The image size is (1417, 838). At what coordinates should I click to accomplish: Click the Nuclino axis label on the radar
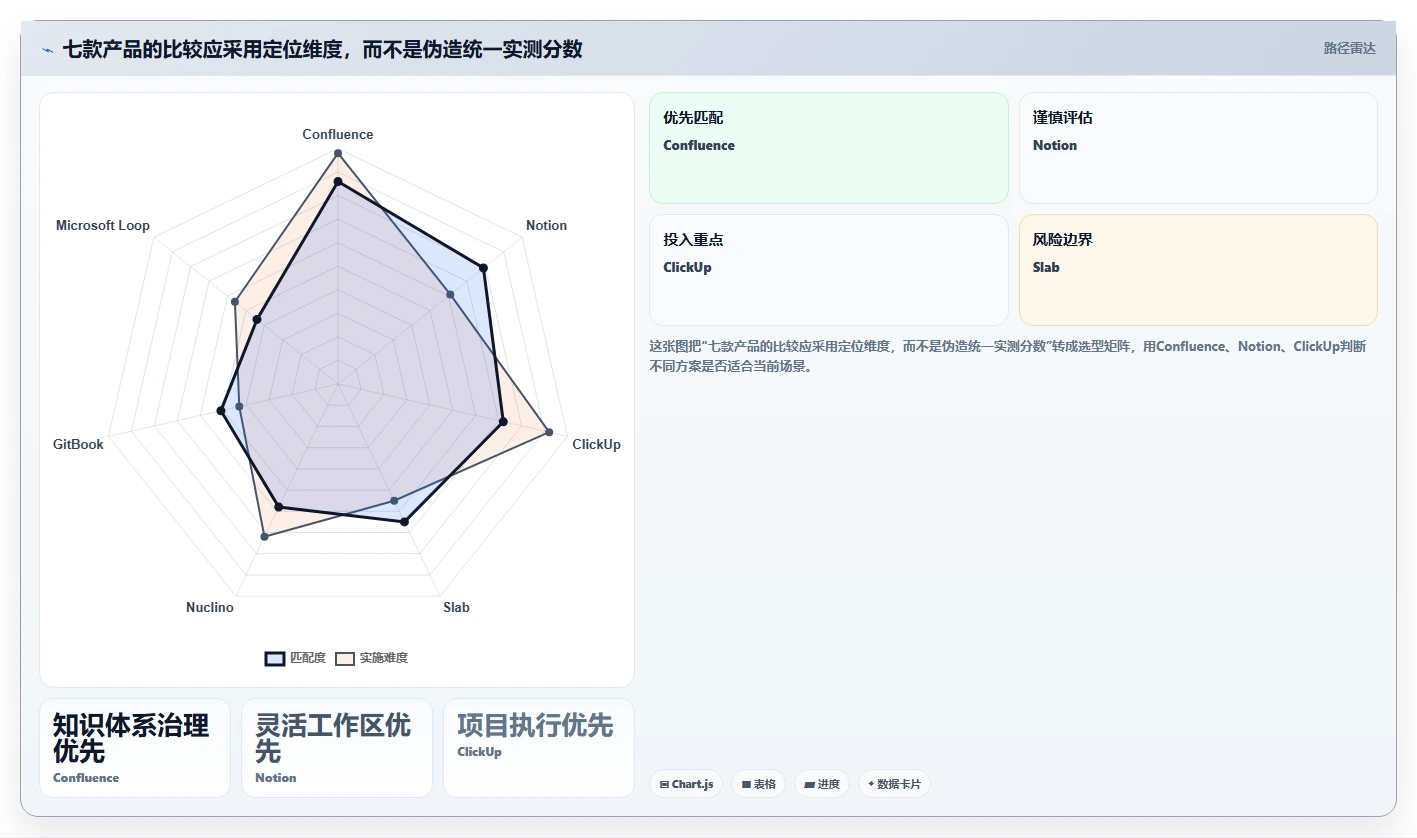click(x=210, y=607)
